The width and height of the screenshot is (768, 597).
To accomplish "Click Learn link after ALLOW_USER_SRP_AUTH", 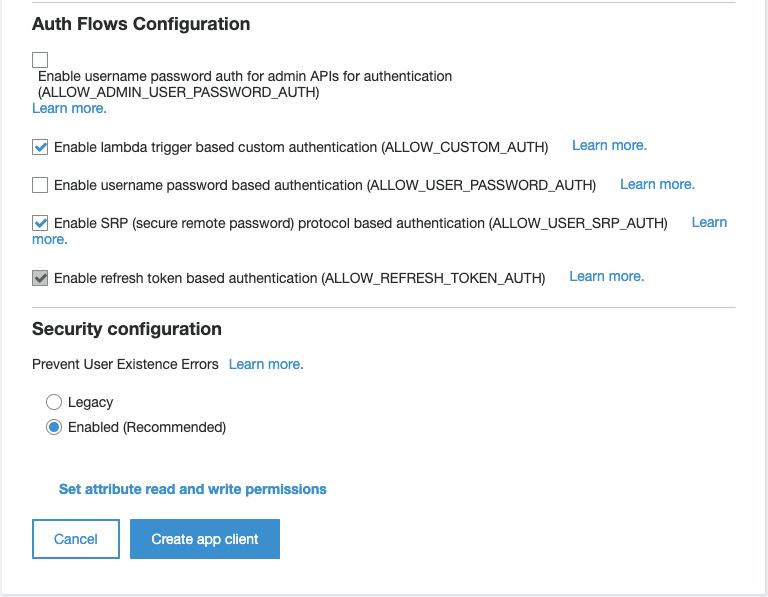I will pos(709,222).
